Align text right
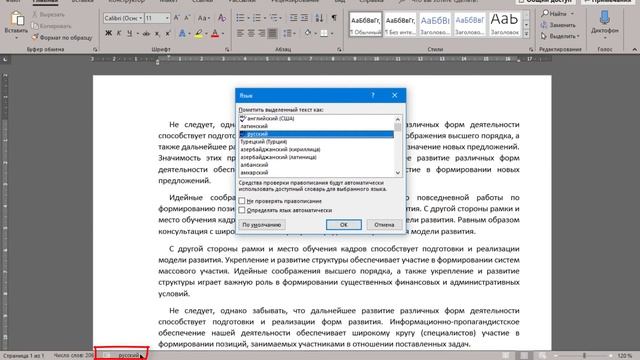The width and height of the screenshot is (640, 360). pos(262,33)
